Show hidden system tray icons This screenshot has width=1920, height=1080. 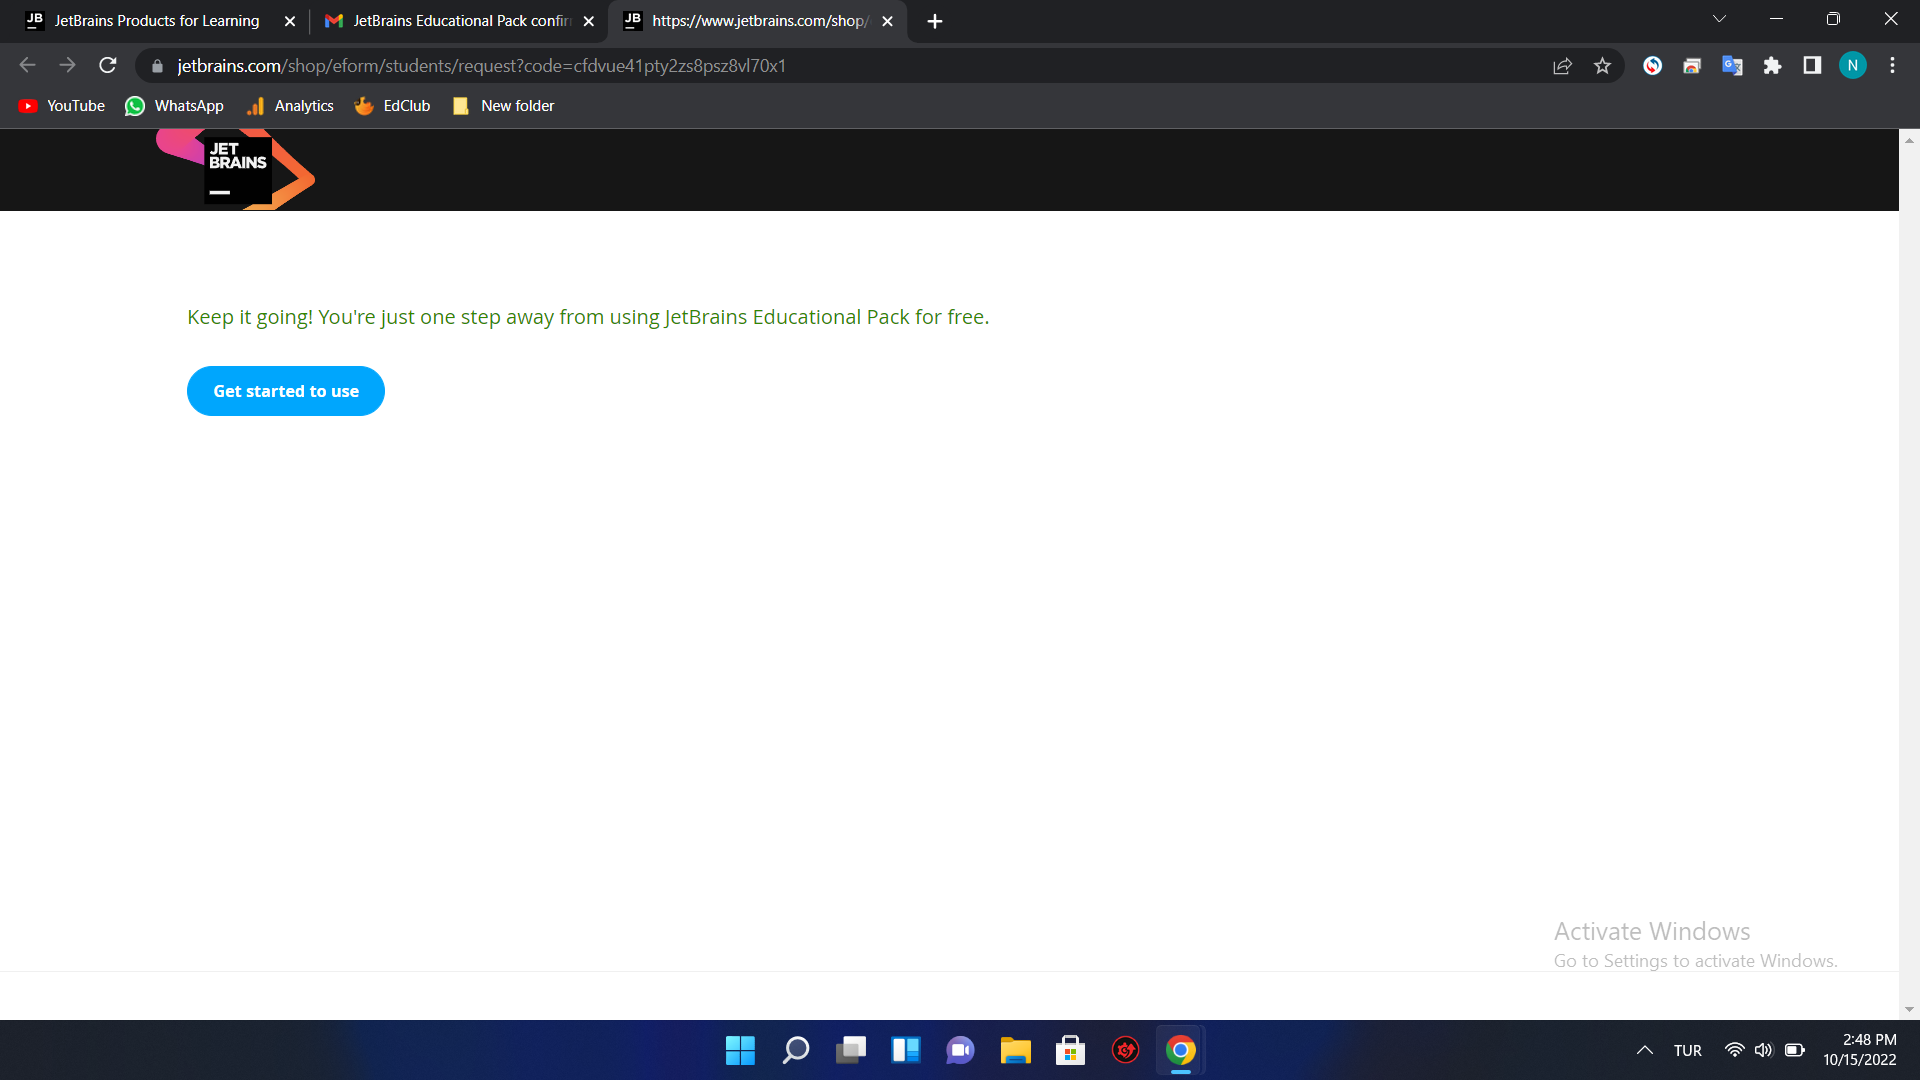click(x=1644, y=1050)
